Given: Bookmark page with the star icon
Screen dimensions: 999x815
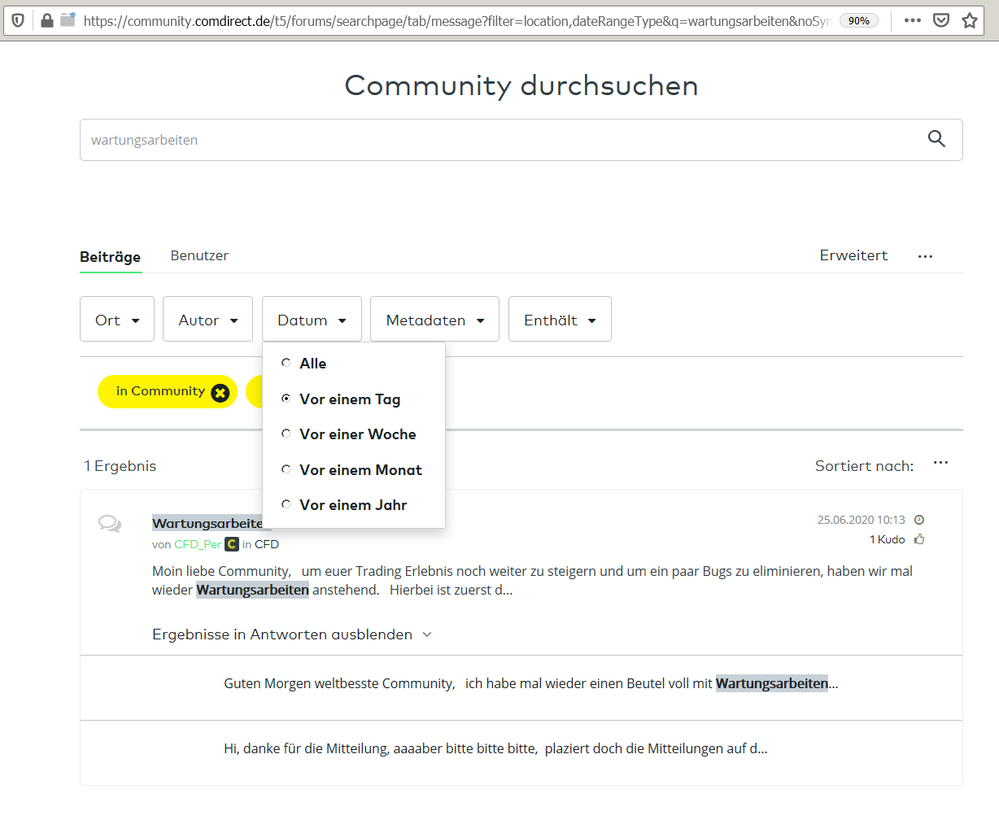Looking at the screenshot, I should point(969,20).
